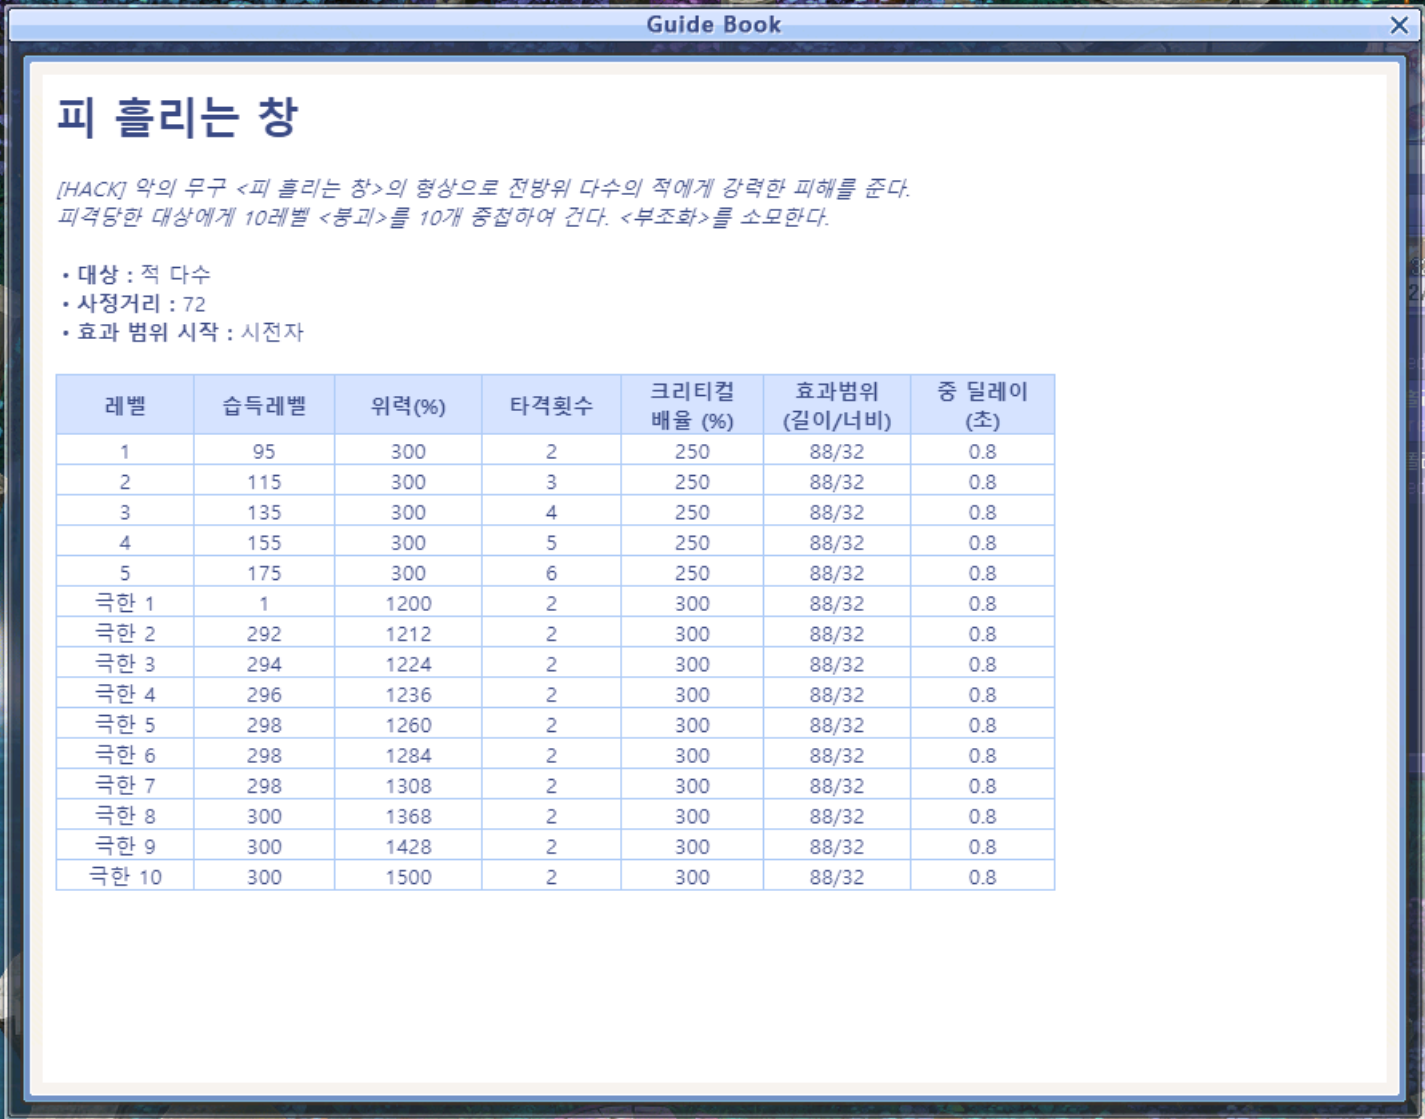
Task: Select the 위력 value 1368
Action: (408, 816)
